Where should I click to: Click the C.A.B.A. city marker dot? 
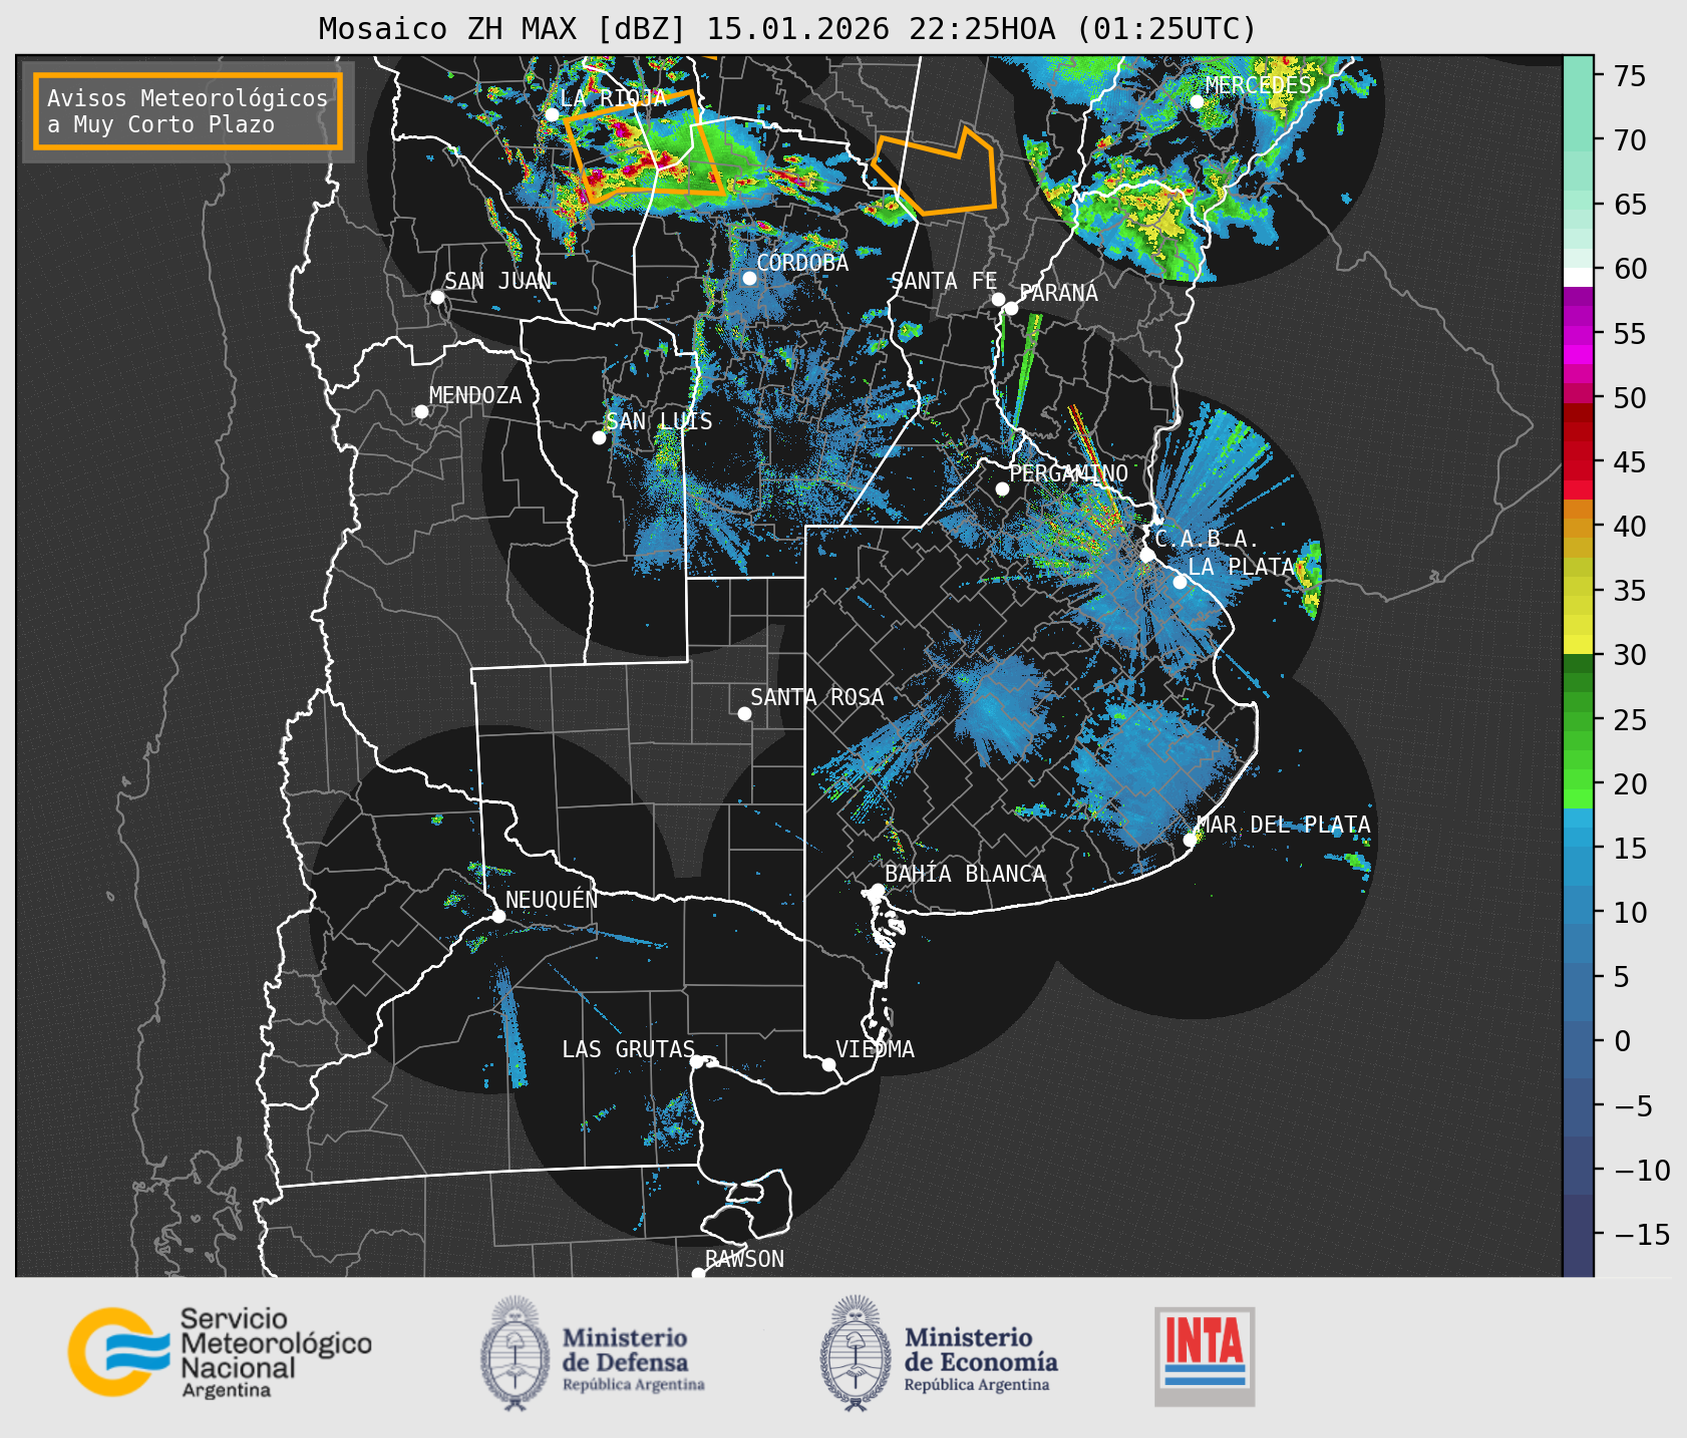tap(1147, 555)
